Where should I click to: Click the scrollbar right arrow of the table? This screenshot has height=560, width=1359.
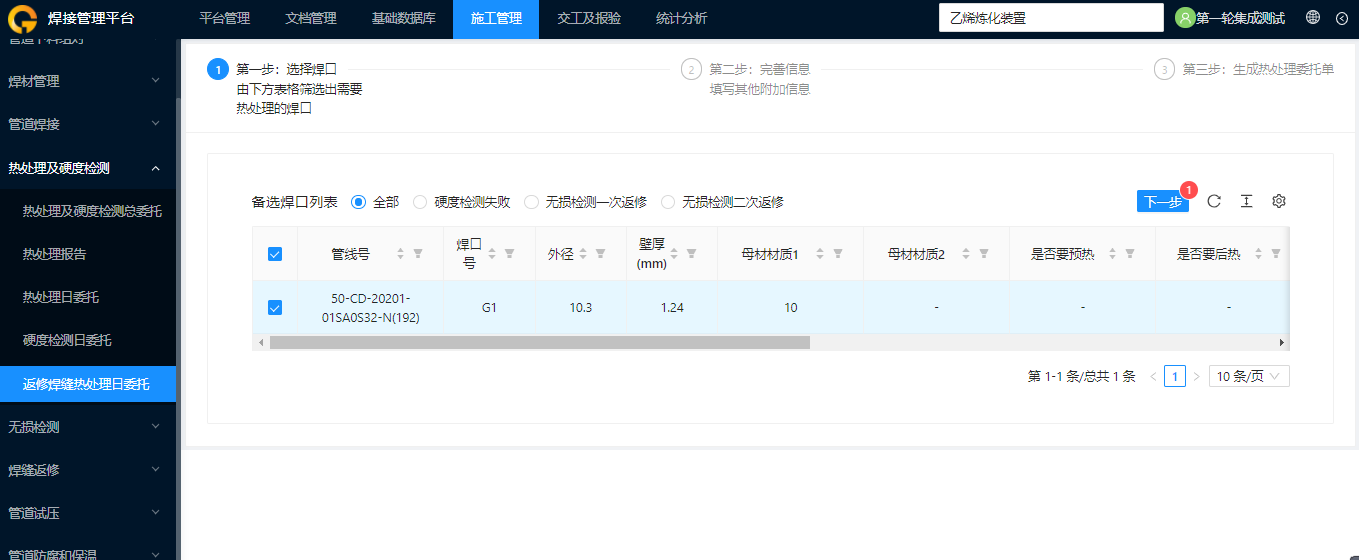coord(1281,342)
